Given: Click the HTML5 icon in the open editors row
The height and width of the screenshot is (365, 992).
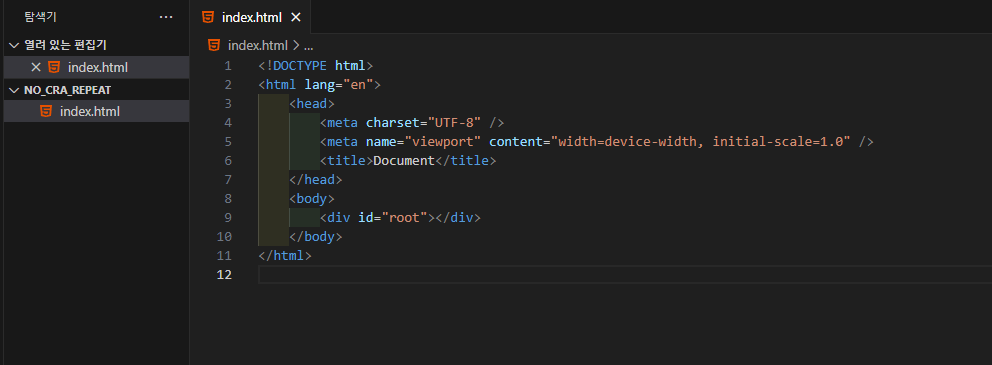Looking at the screenshot, I should tap(54, 67).
